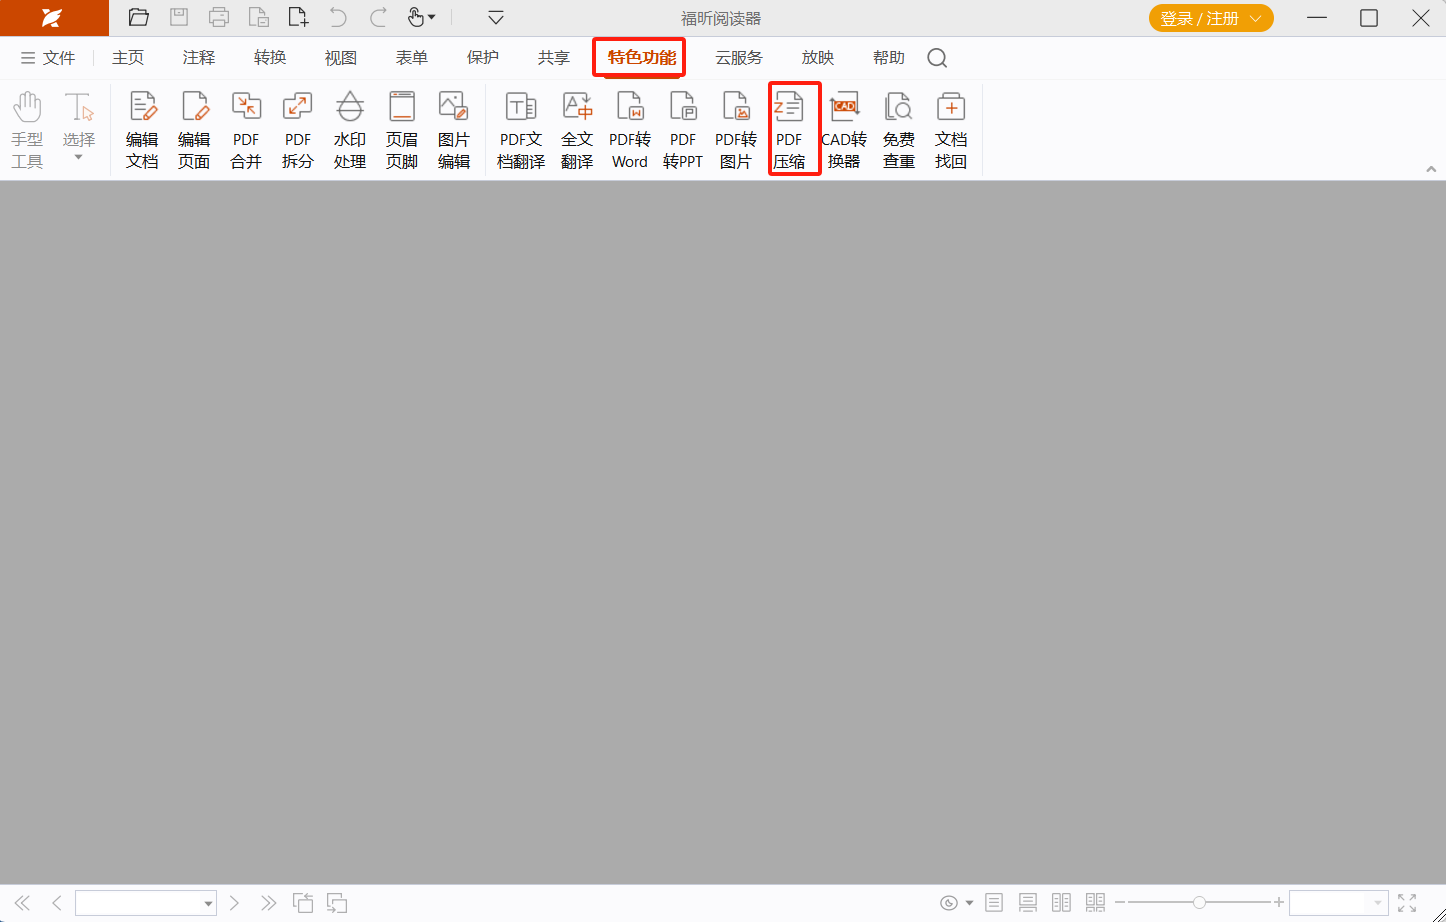The height and width of the screenshot is (922, 1446).
Task: Open file using the folder icon
Action: click(x=139, y=18)
